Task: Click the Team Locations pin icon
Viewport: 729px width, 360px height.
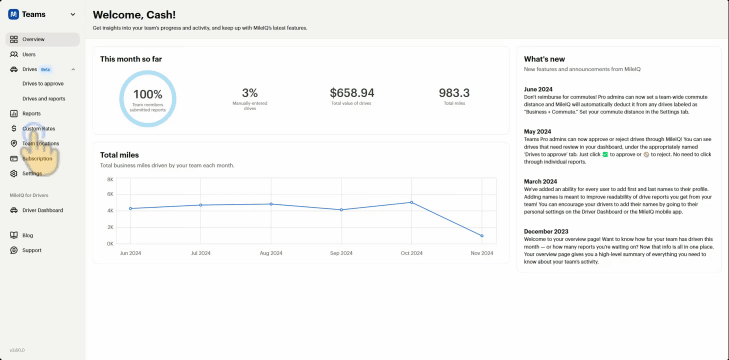Action: click(14, 143)
